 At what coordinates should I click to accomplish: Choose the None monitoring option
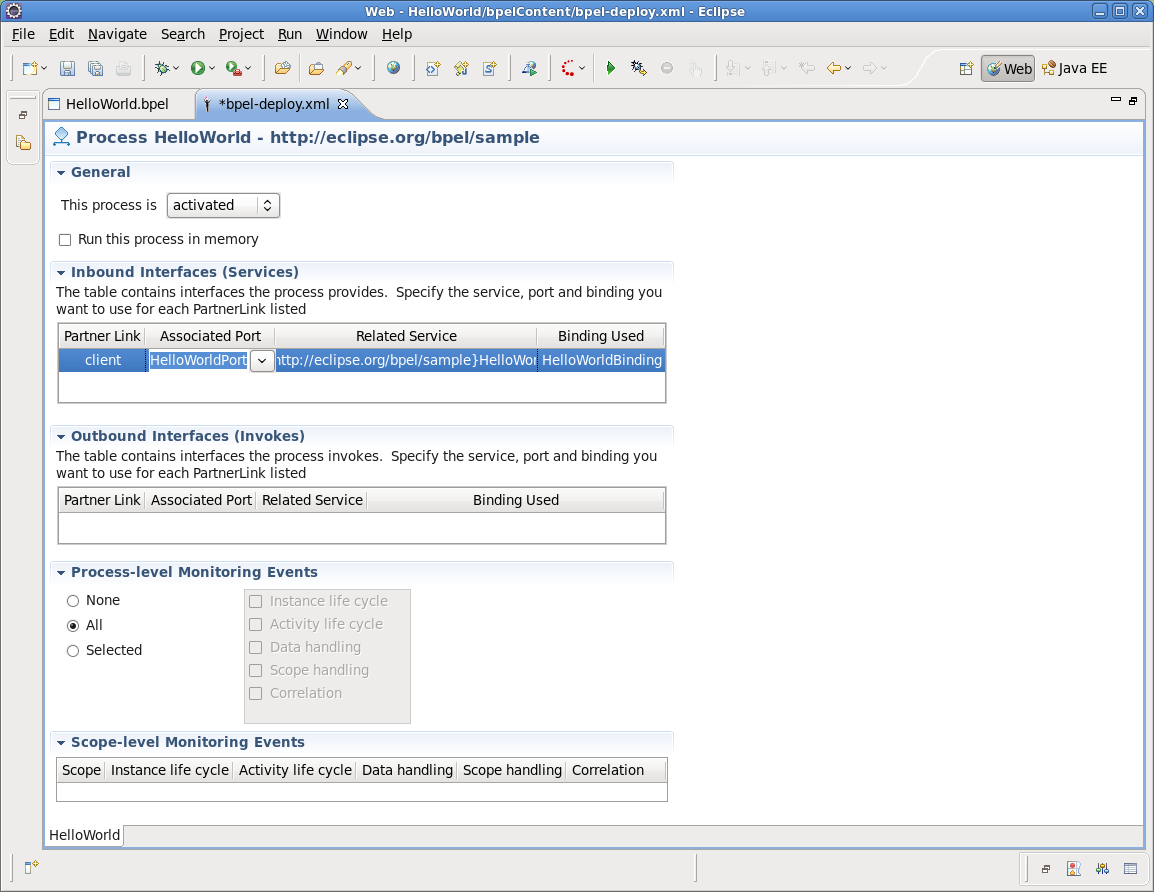pos(72,600)
